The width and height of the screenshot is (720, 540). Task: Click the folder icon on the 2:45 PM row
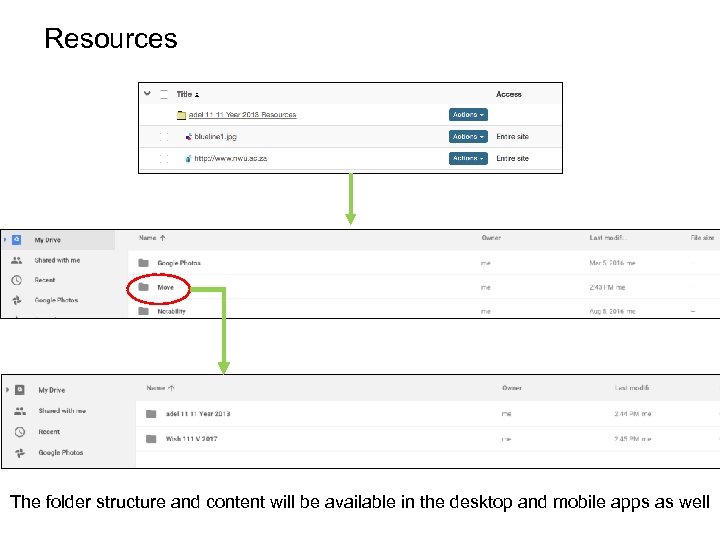(151, 439)
